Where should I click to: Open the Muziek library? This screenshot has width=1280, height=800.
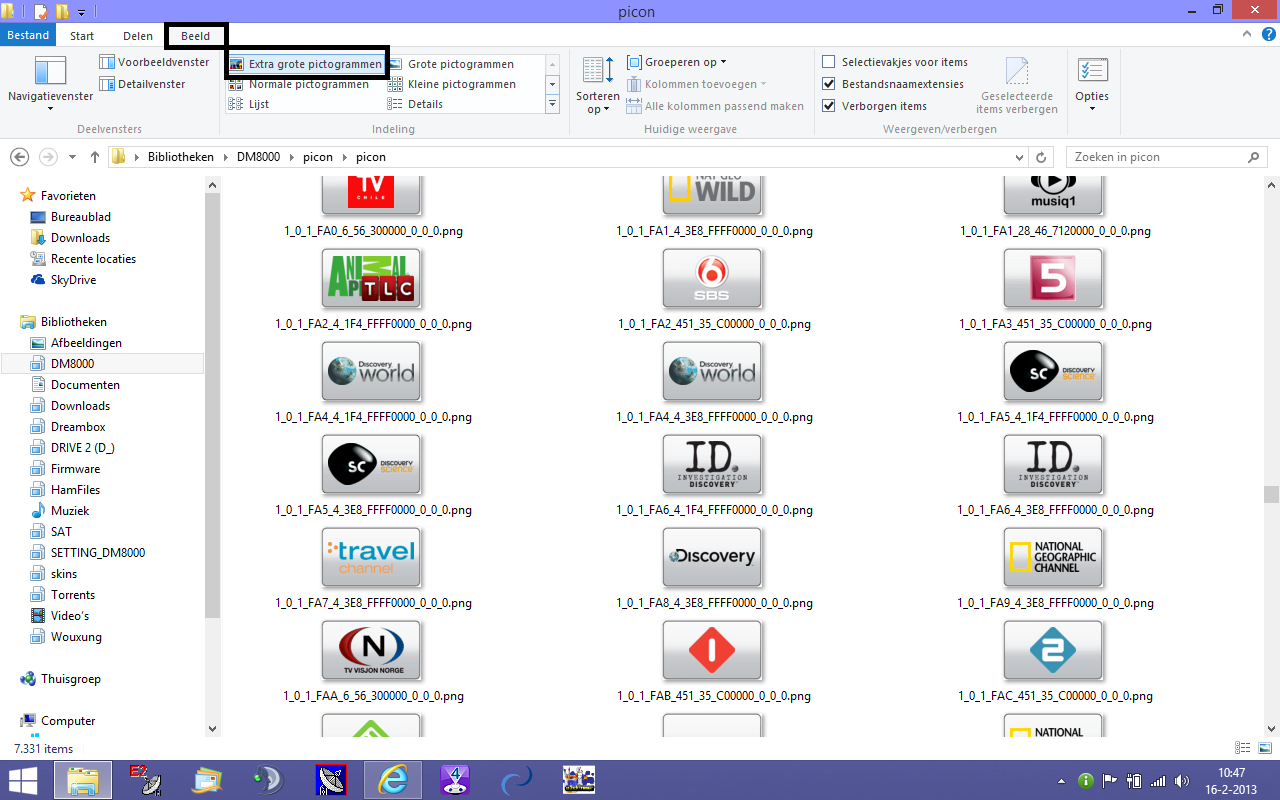coord(70,511)
